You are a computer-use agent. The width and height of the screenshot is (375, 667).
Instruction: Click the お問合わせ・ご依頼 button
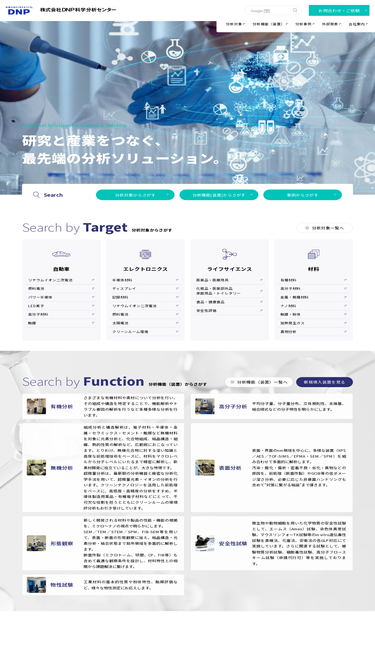(339, 11)
